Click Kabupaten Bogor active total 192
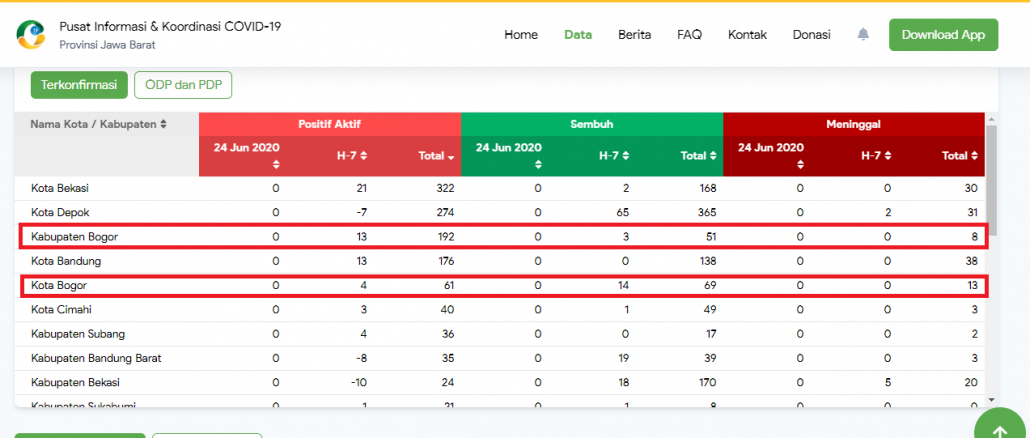Screen dimensions: 1030x438 [446, 237]
